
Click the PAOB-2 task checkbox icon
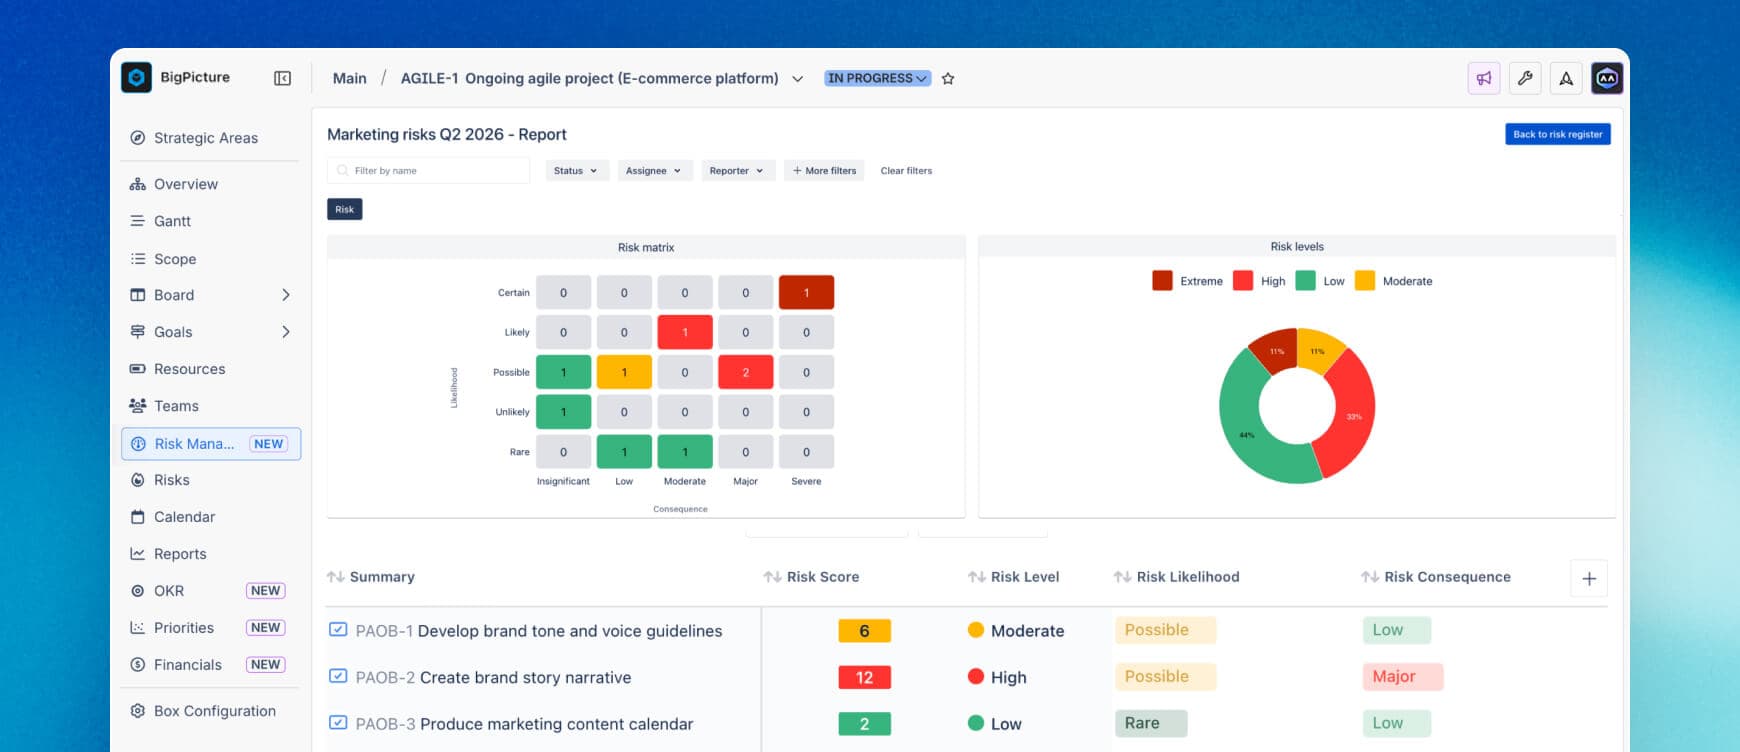click(x=338, y=676)
